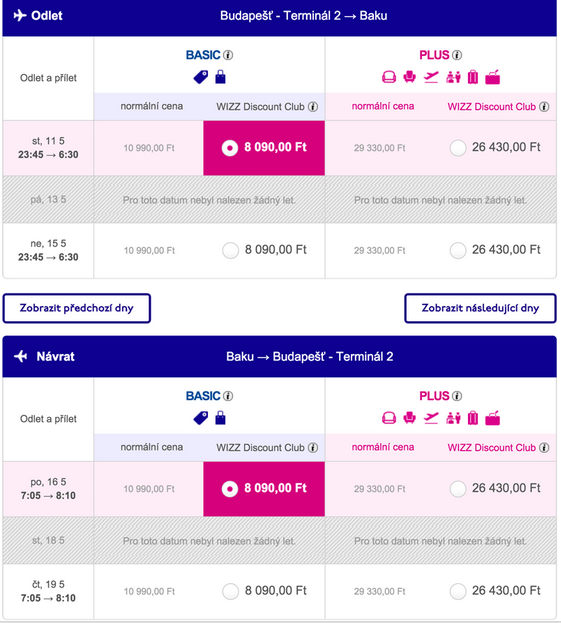Viewport: 561px width, 623px height.
Task: Click the small bag icon under outbound BASIC
Action: [x=221, y=77]
